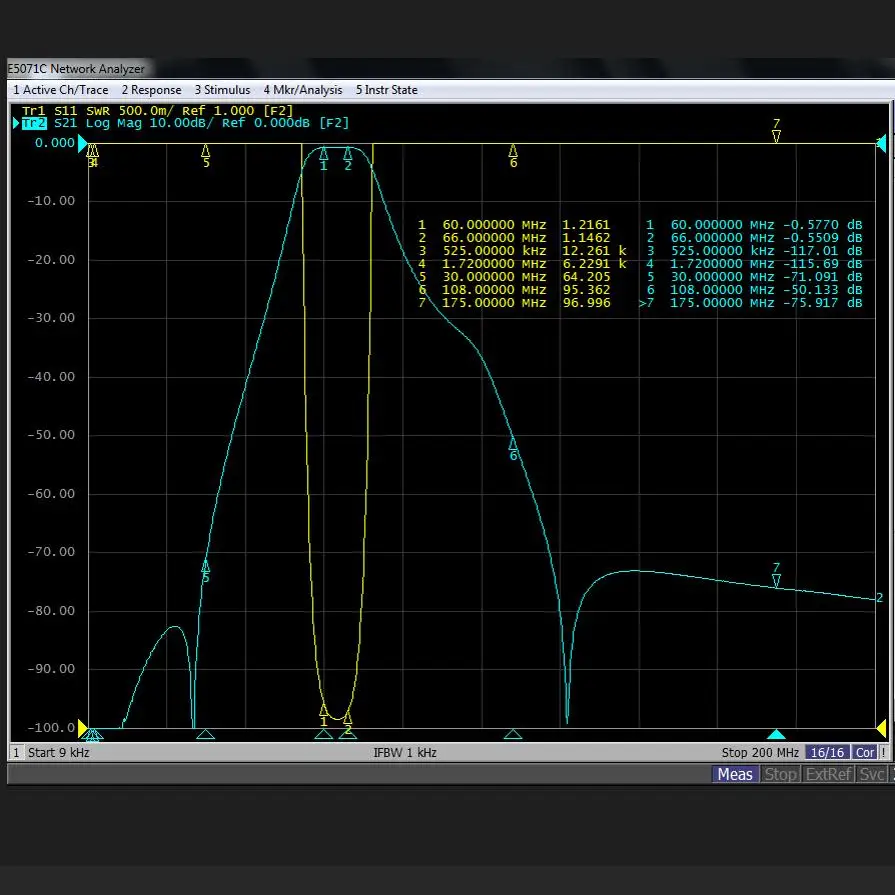Viewport: 895px width, 895px height.
Task: Click cyan marker 6 on the S21 slope
Action: coord(513,443)
